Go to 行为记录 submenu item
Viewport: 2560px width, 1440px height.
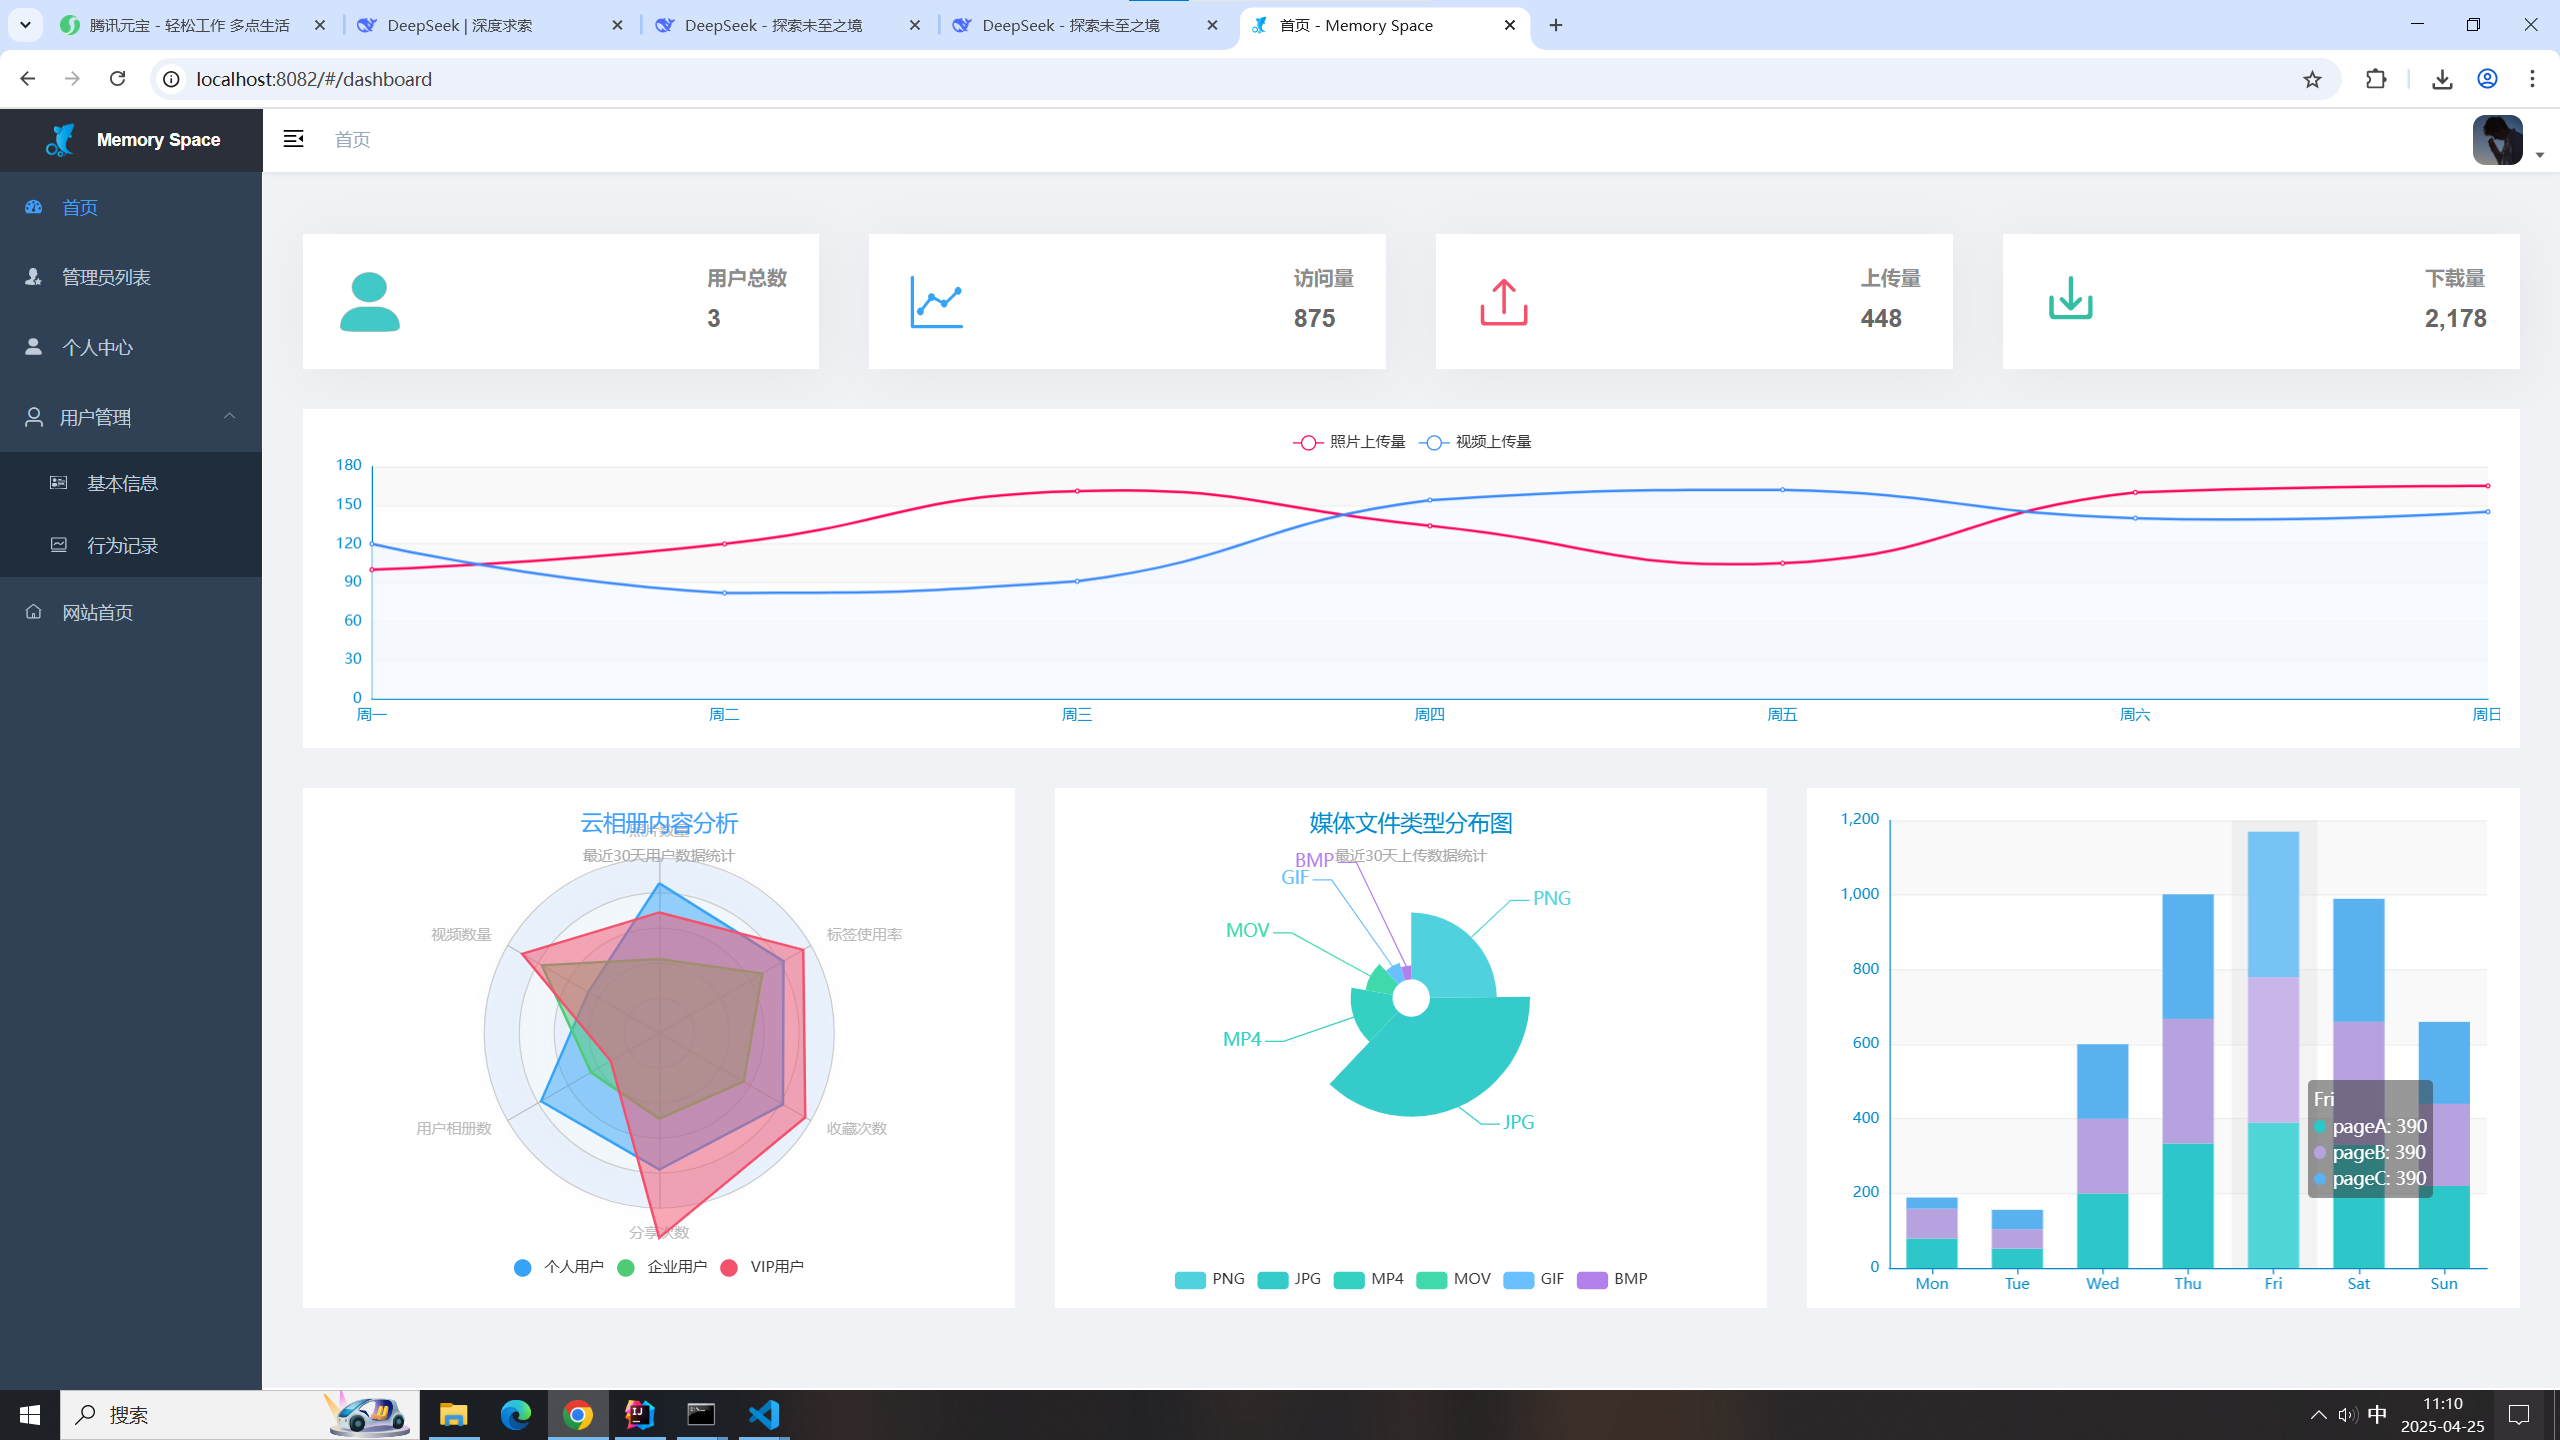point(122,545)
